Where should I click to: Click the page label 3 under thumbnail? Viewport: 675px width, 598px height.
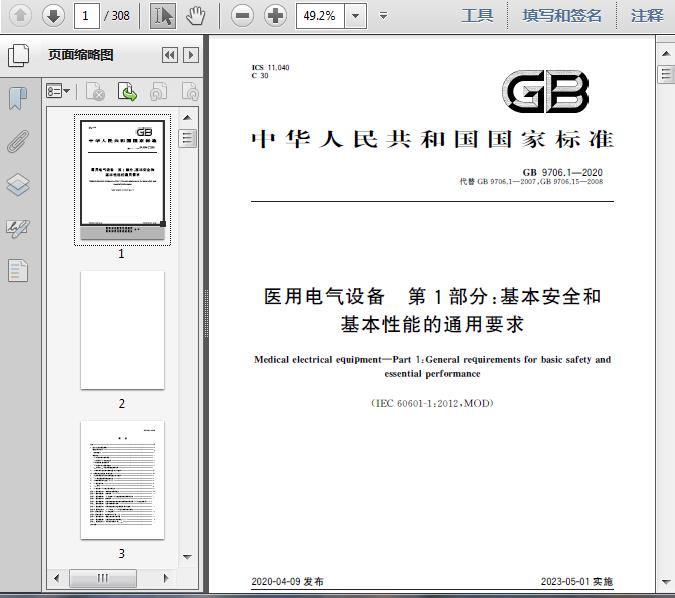click(x=121, y=553)
